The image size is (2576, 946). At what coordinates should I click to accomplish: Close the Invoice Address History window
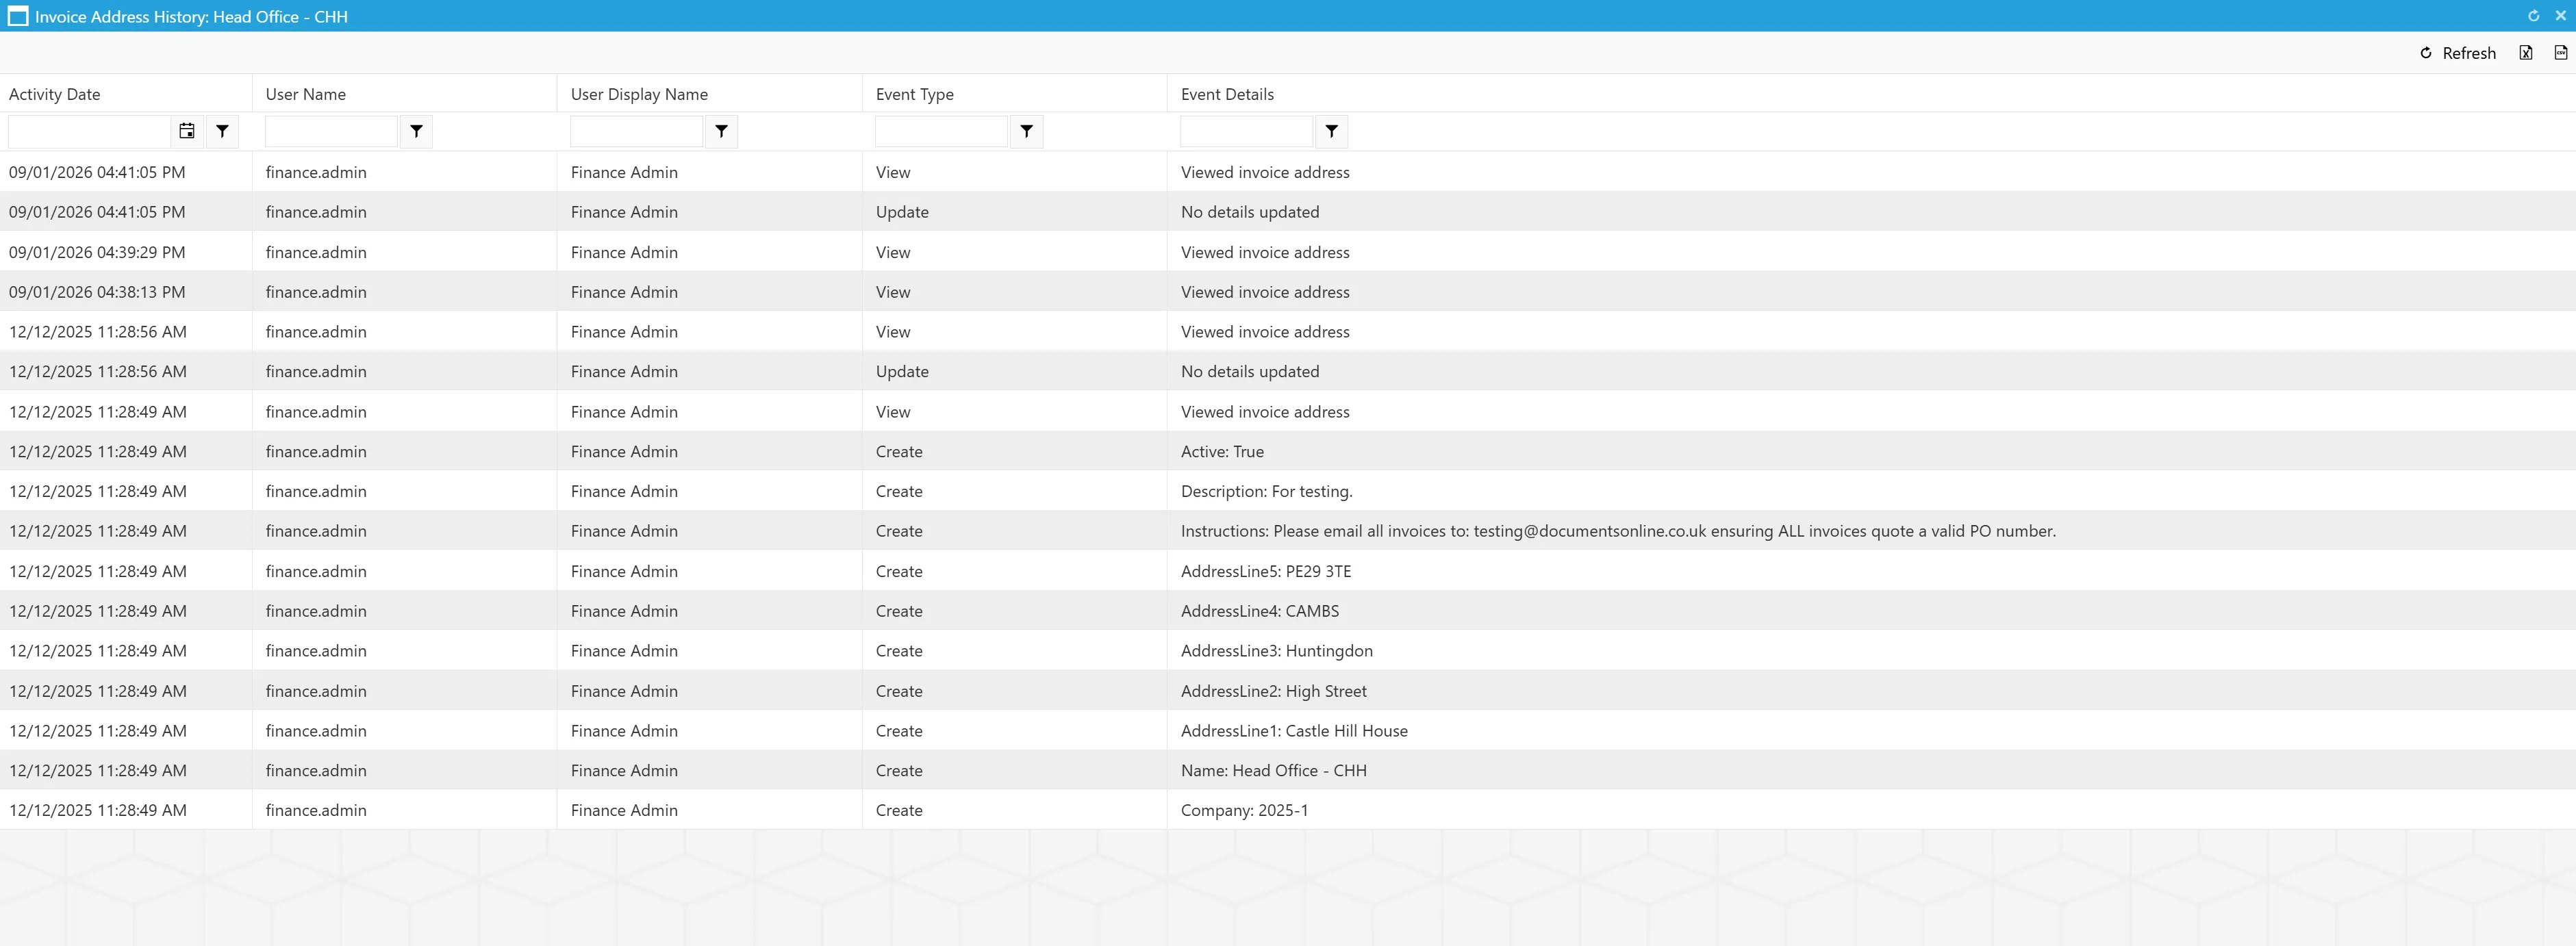(2561, 16)
